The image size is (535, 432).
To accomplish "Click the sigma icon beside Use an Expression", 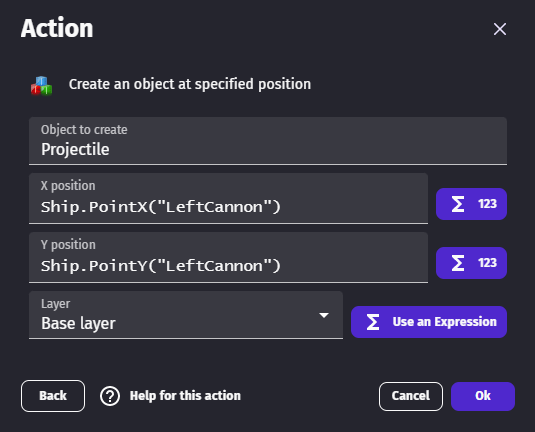I will (x=373, y=322).
